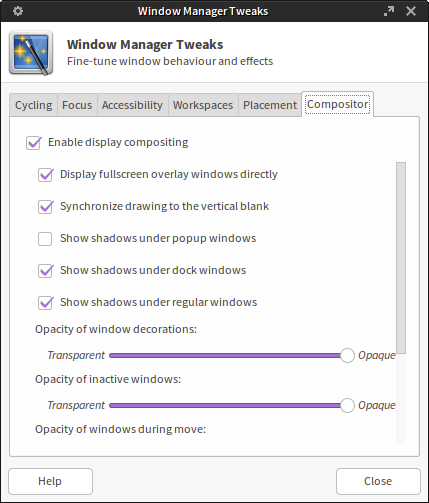This screenshot has width=429, height=503.
Task: Click the Window Manager Tweaks wand icon
Action: pyautogui.click(x=31, y=53)
